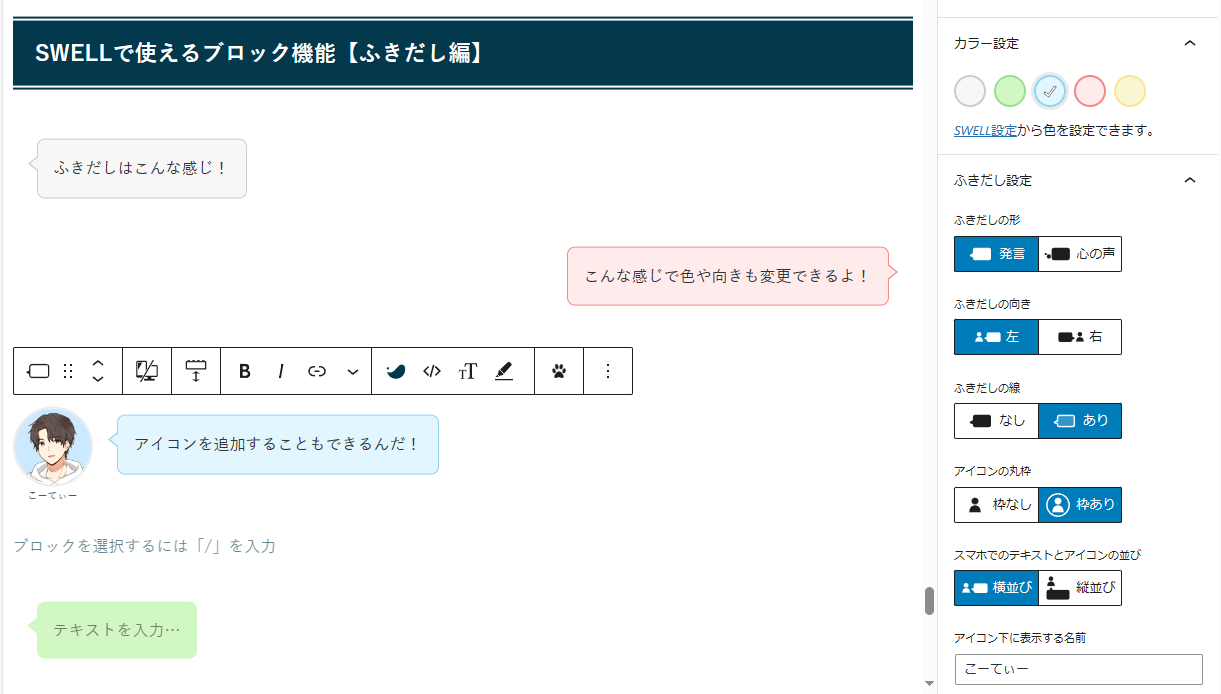
Task: Click the block drag handle icon
Action: point(68,371)
